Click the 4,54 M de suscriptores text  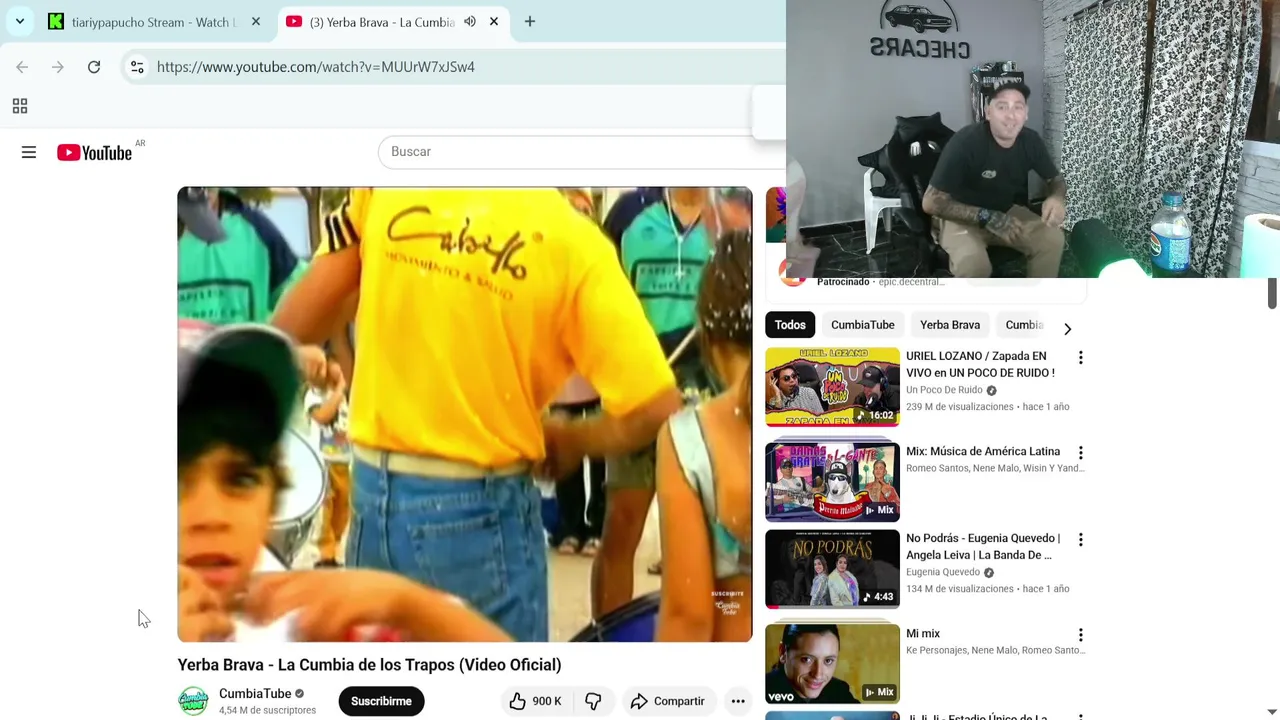pos(267,710)
